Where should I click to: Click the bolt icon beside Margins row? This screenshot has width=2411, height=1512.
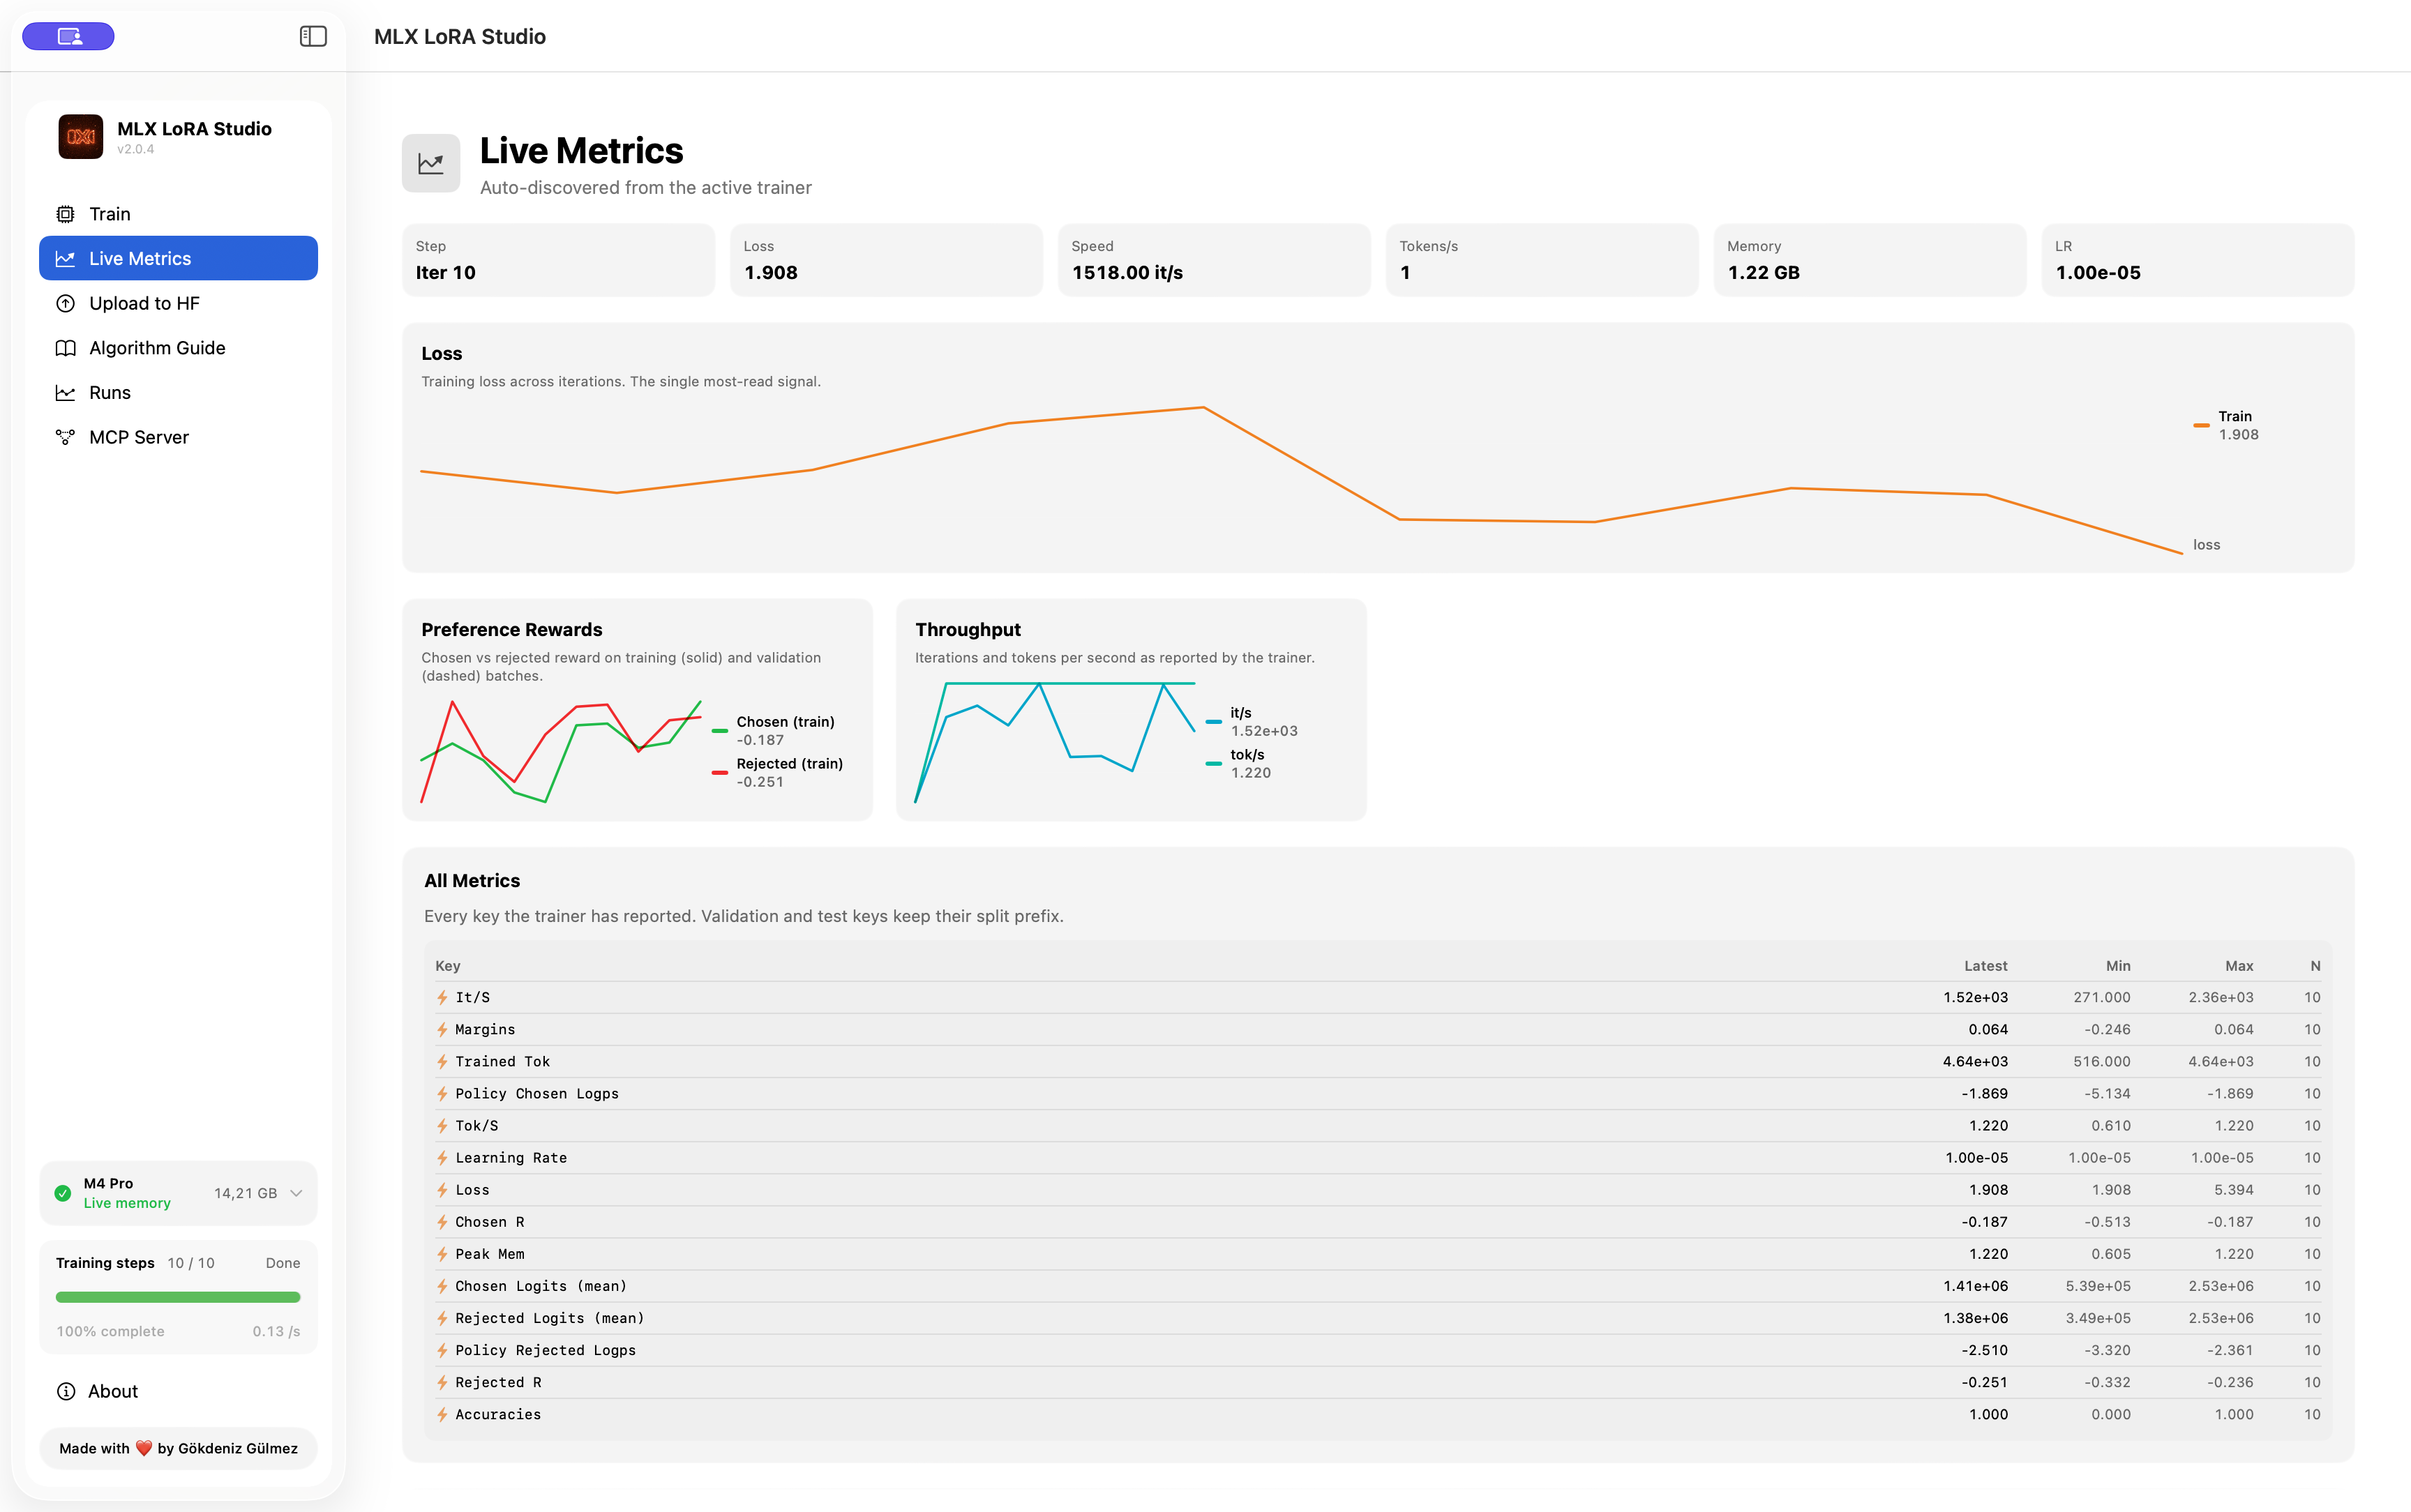[442, 1030]
